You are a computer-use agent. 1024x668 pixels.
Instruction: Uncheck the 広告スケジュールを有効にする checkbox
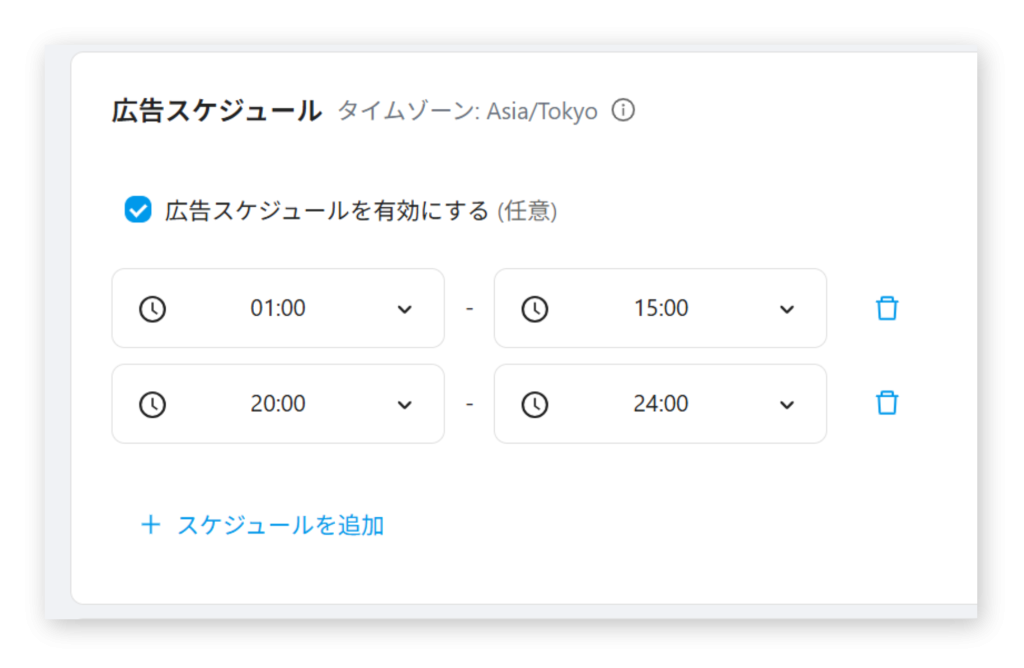(138, 210)
